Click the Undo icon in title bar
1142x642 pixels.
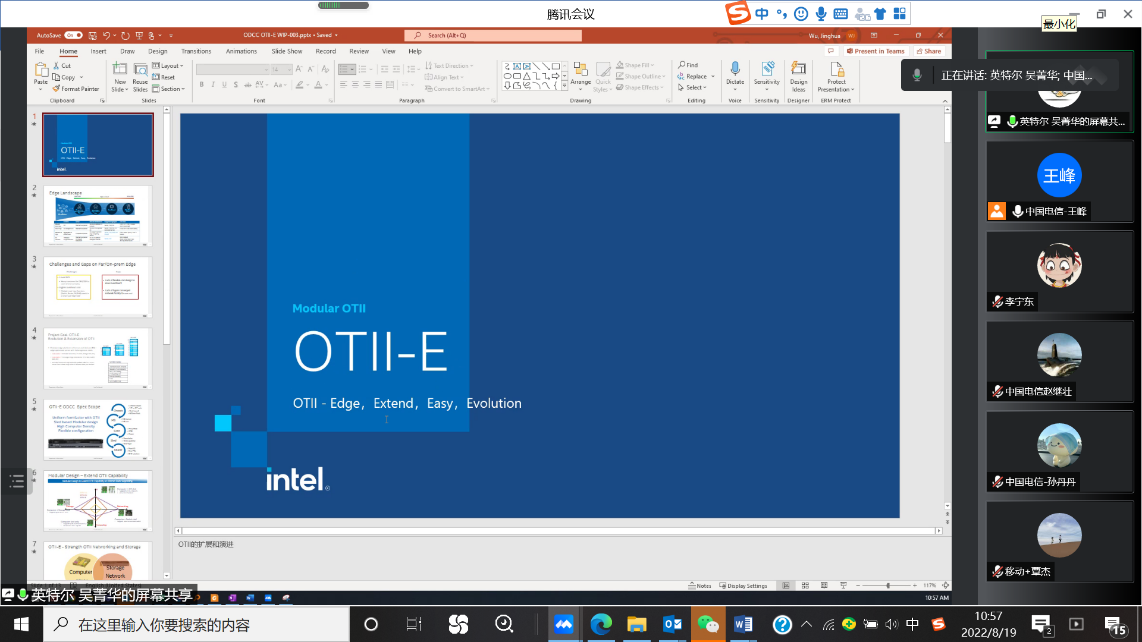pyautogui.click(x=106, y=35)
